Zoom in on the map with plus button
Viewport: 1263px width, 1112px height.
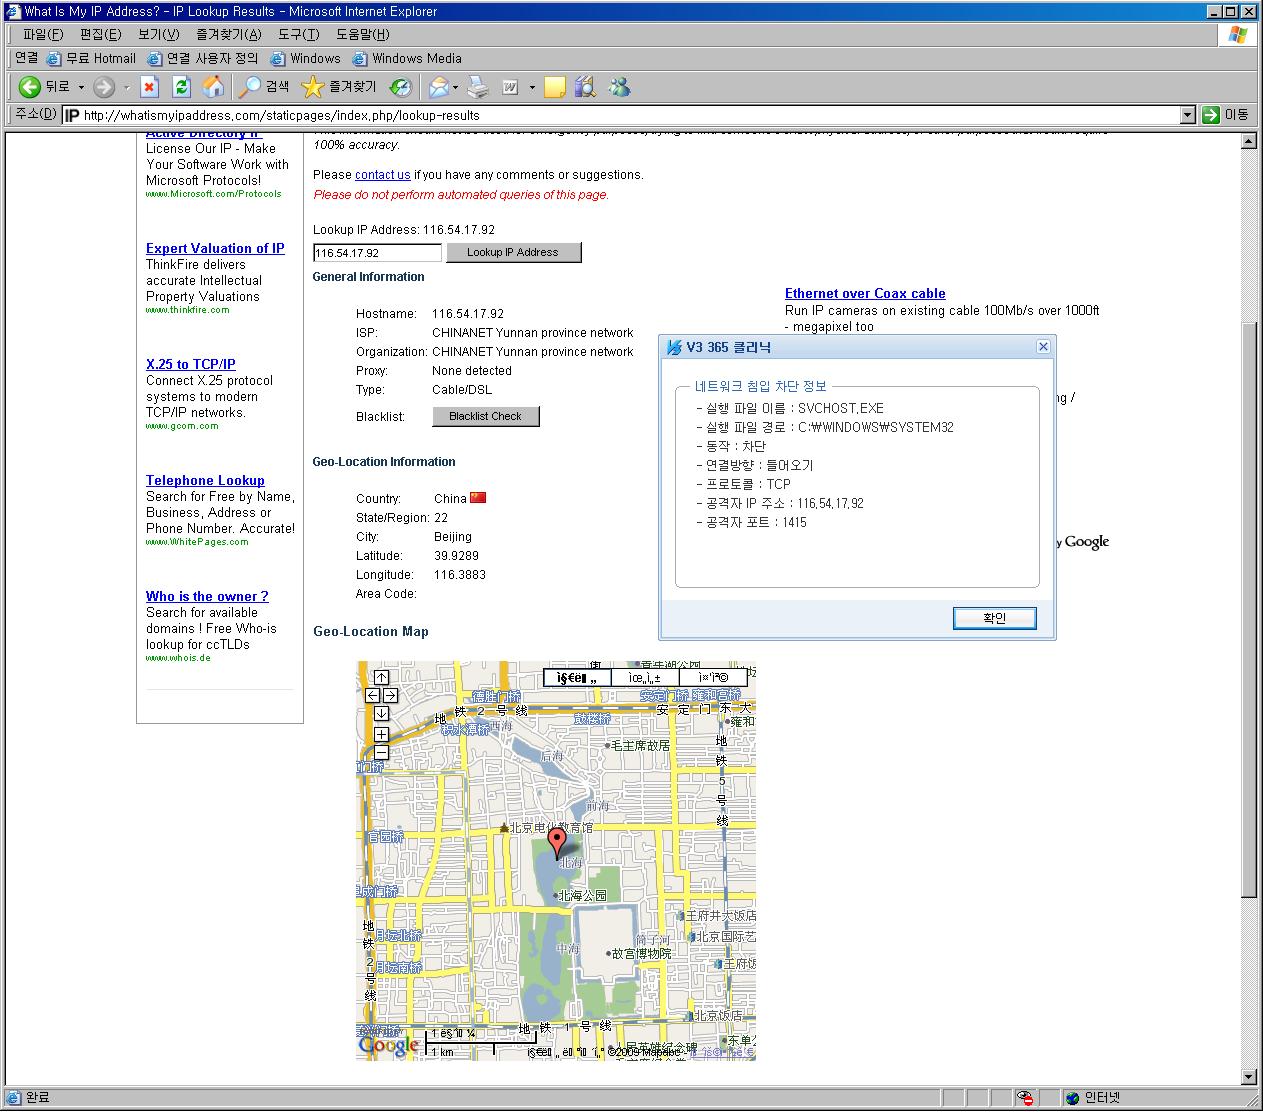click(x=381, y=735)
